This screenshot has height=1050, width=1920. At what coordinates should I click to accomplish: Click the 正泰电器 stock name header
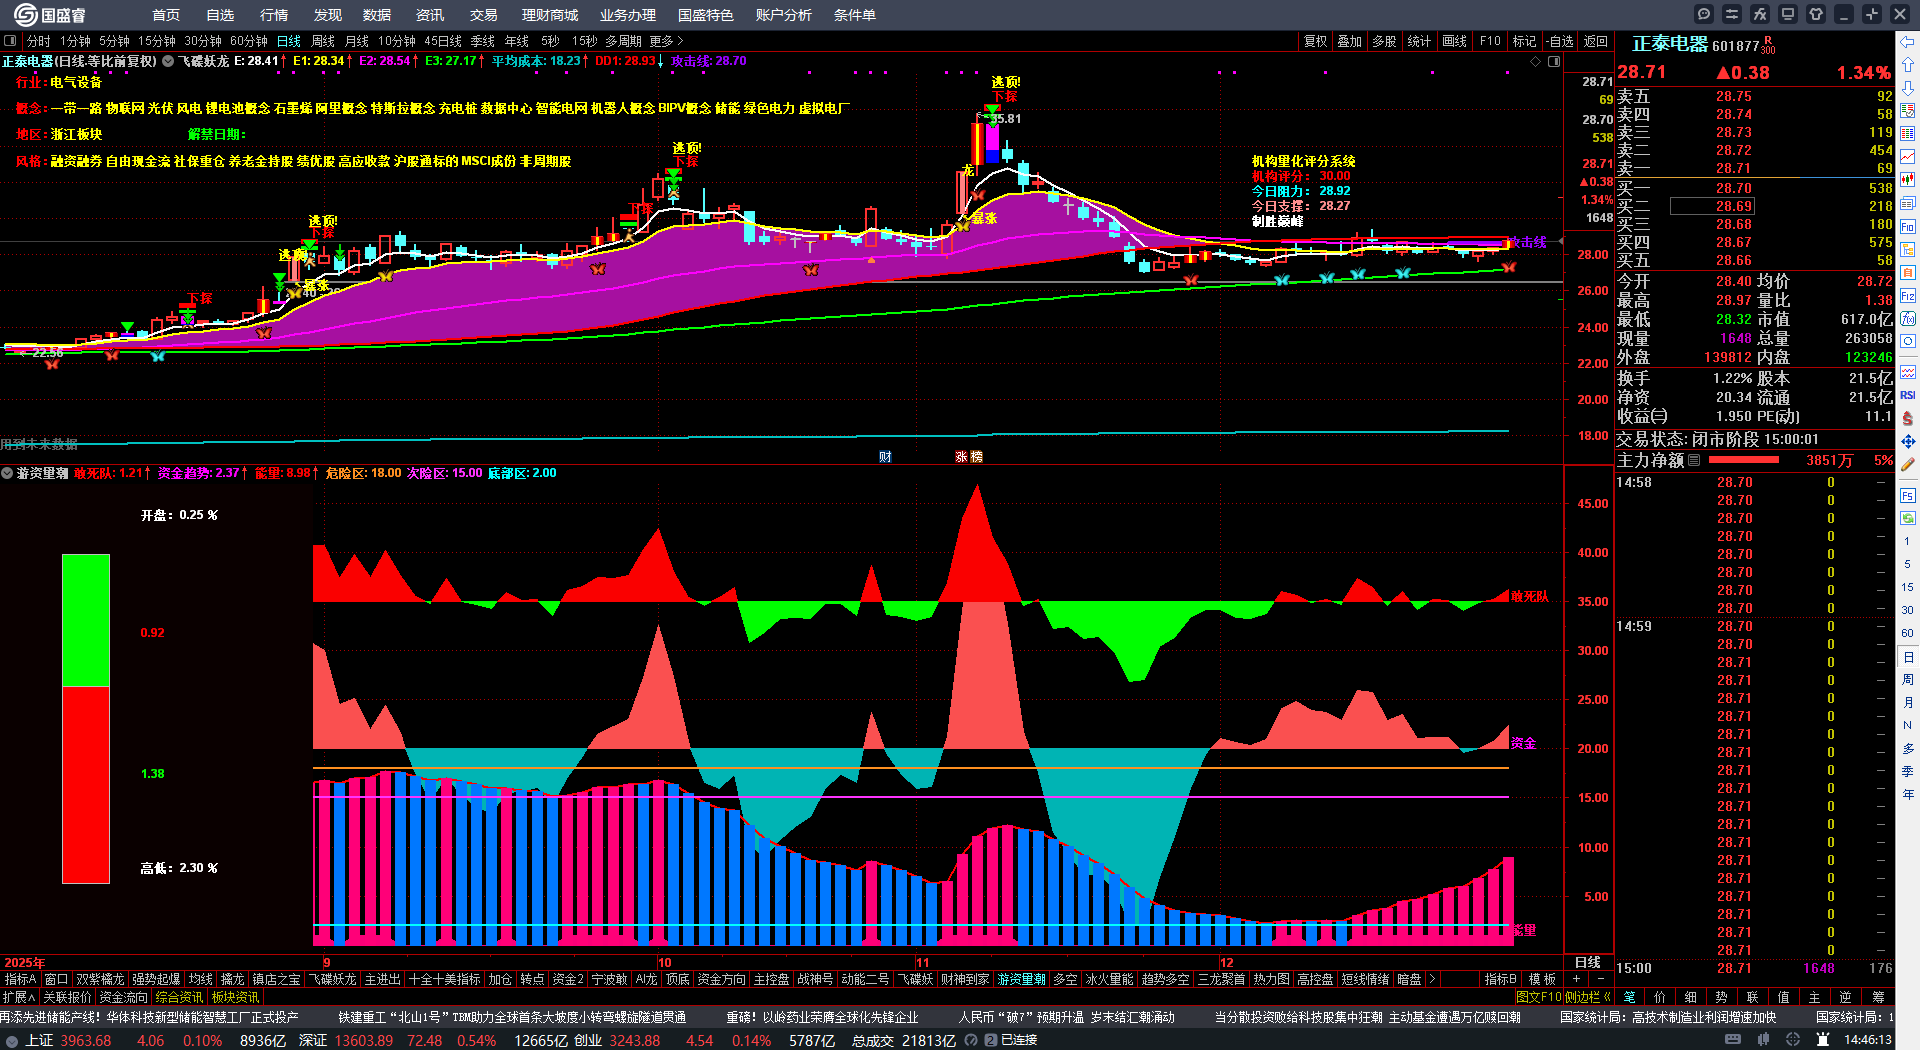click(1670, 44)
